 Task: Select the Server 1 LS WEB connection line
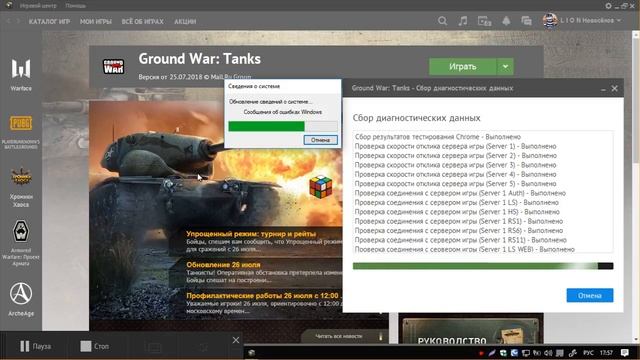464,249
